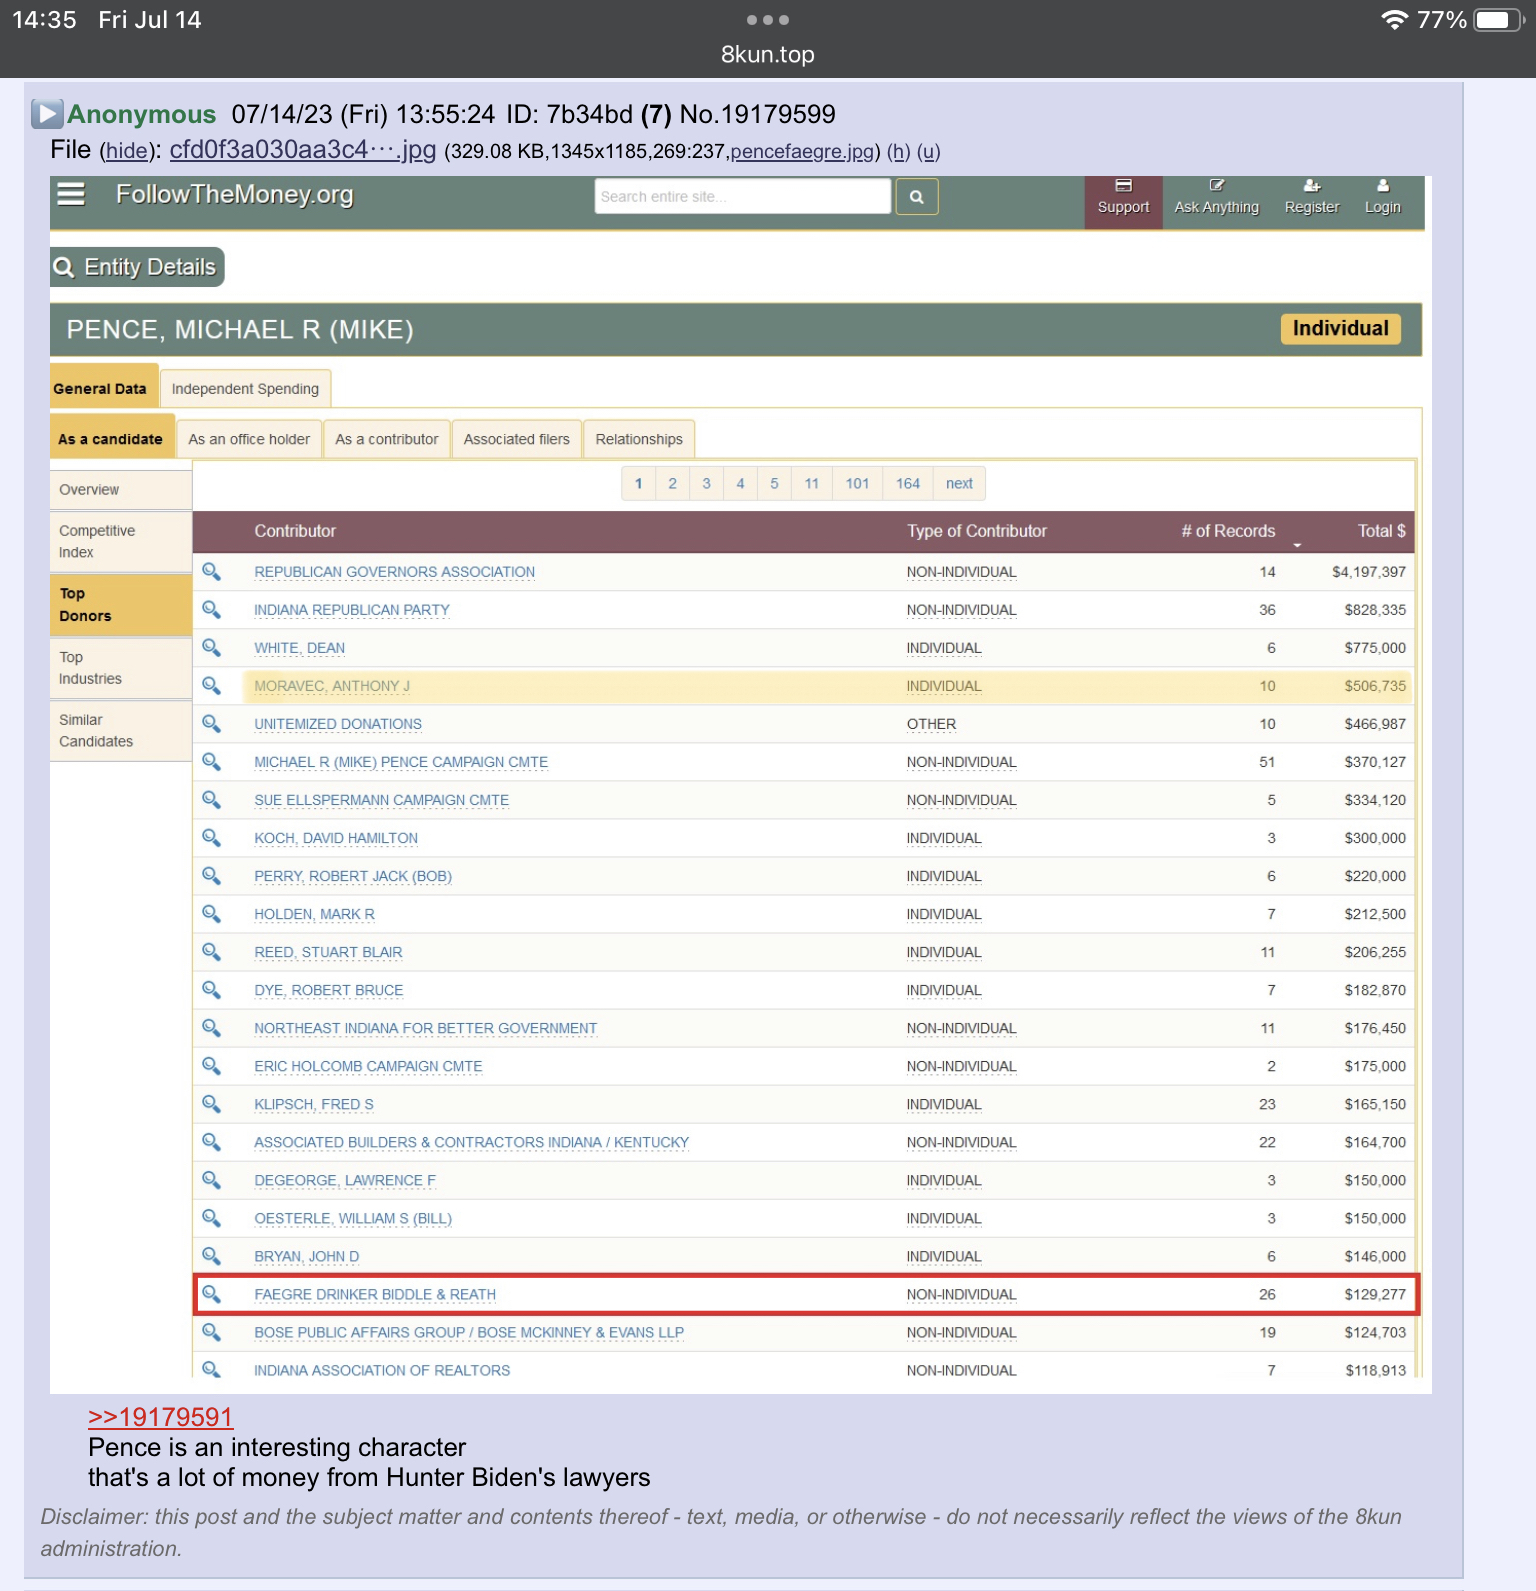This screenshot has height=1591, width=1536.
Task: Focus the Search entire site field
Action: (742, 197)
